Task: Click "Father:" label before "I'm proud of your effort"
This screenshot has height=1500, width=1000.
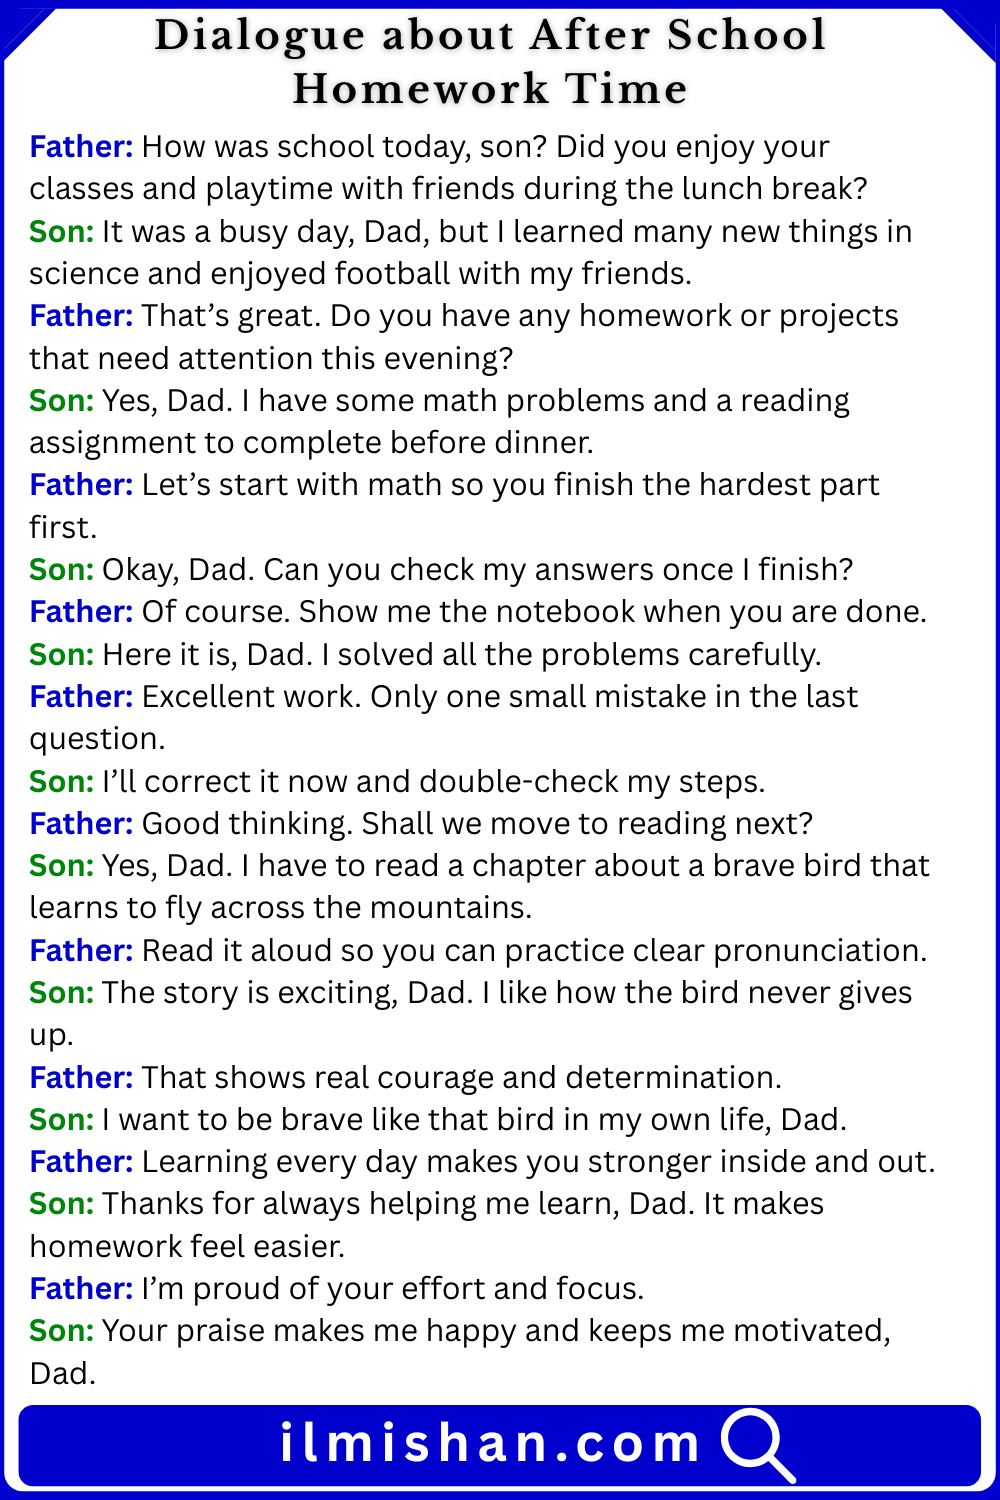Action: (81, 1289)
